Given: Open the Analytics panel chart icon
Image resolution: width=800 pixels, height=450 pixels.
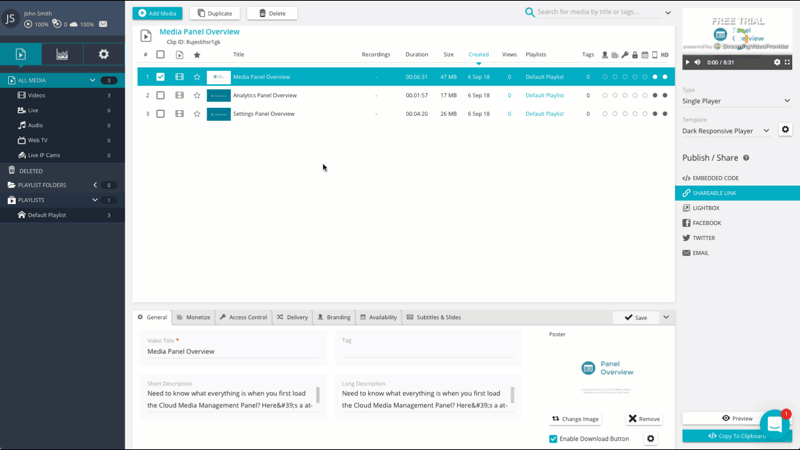Looking at the screenshot, I should pyautogui.click(x=62, y=54).
